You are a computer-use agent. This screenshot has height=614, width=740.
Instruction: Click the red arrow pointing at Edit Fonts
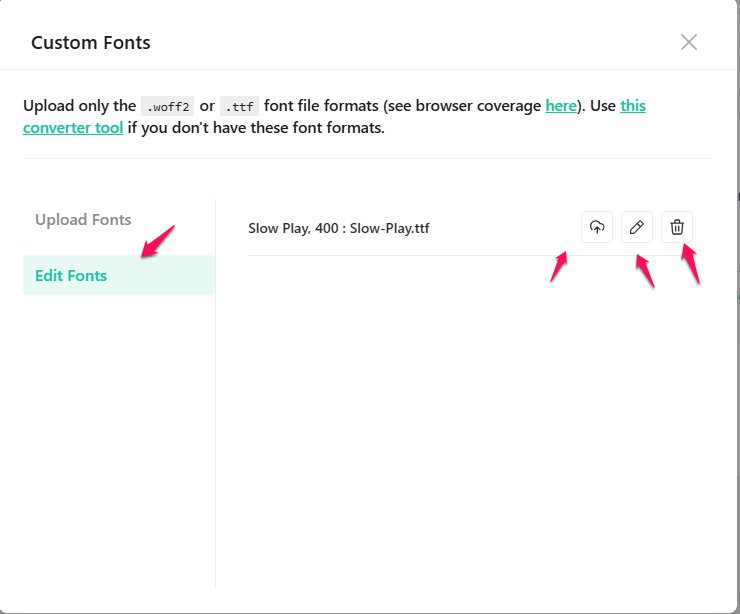157,242
